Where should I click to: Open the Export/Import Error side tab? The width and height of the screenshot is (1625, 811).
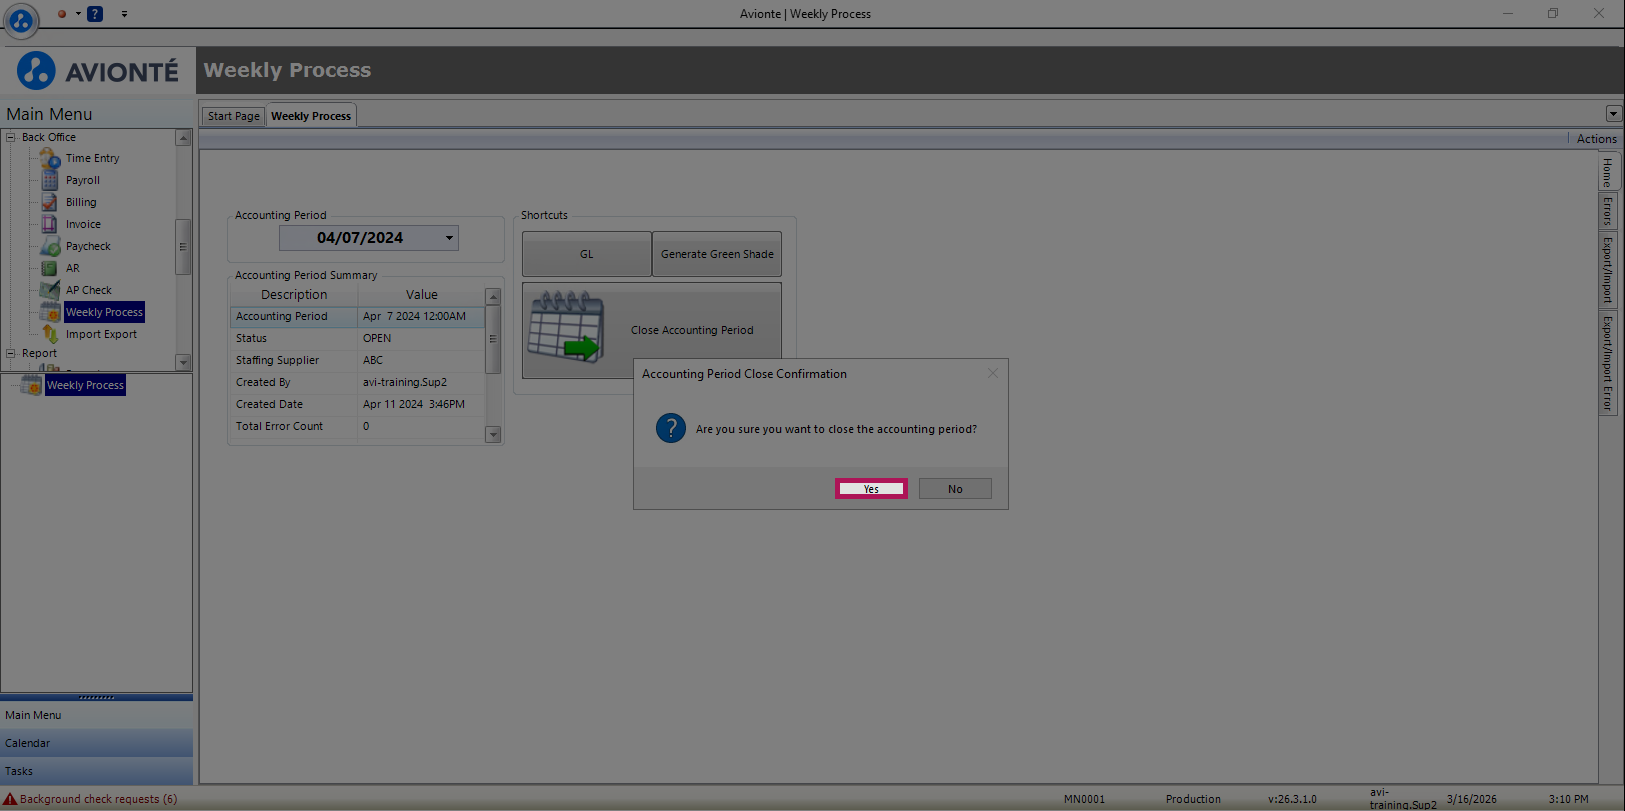[1608, 363]
